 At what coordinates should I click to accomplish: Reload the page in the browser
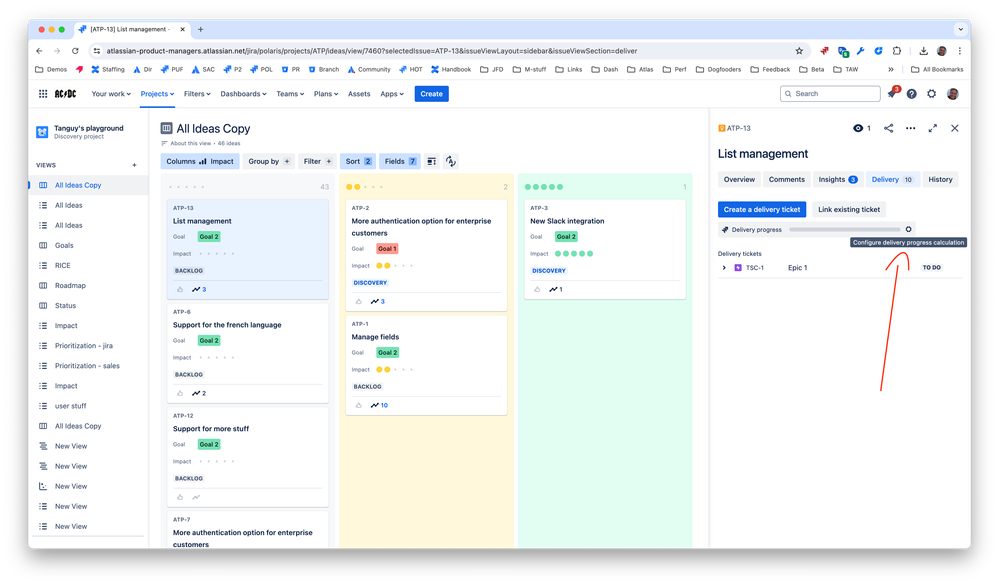[75, 51]
